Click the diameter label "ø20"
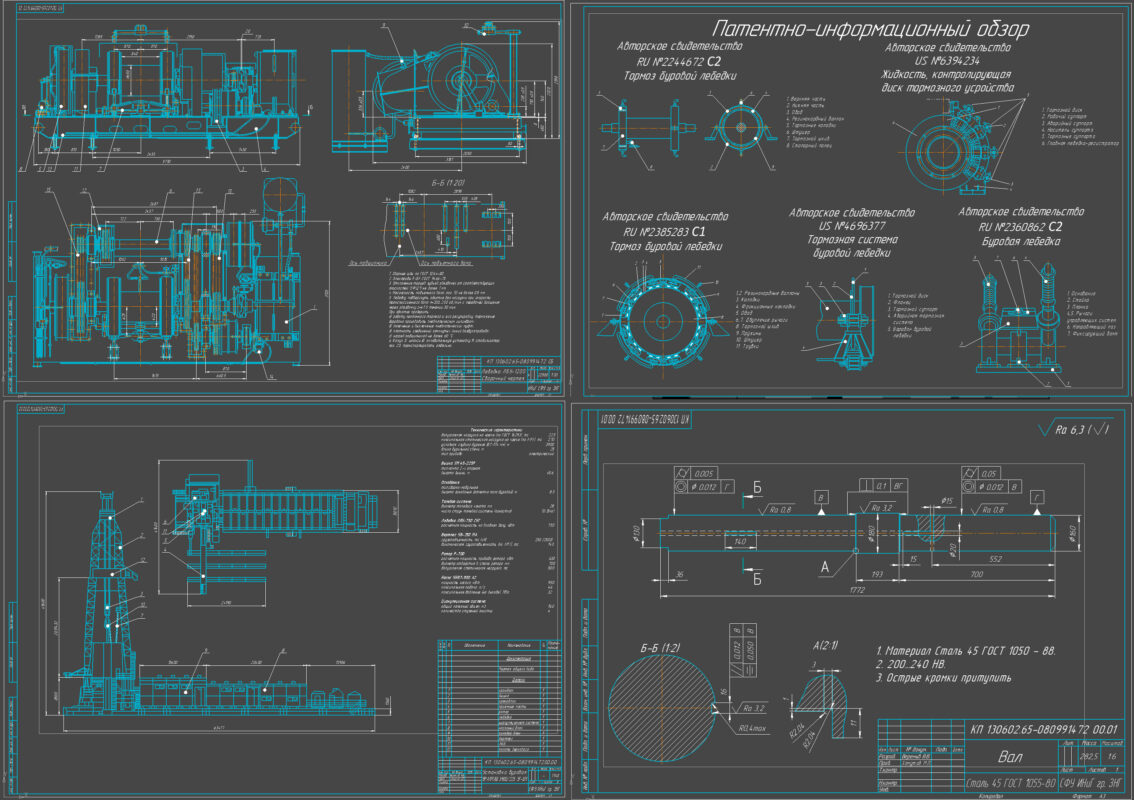The image size is (1134, 800). click(953, 550)
